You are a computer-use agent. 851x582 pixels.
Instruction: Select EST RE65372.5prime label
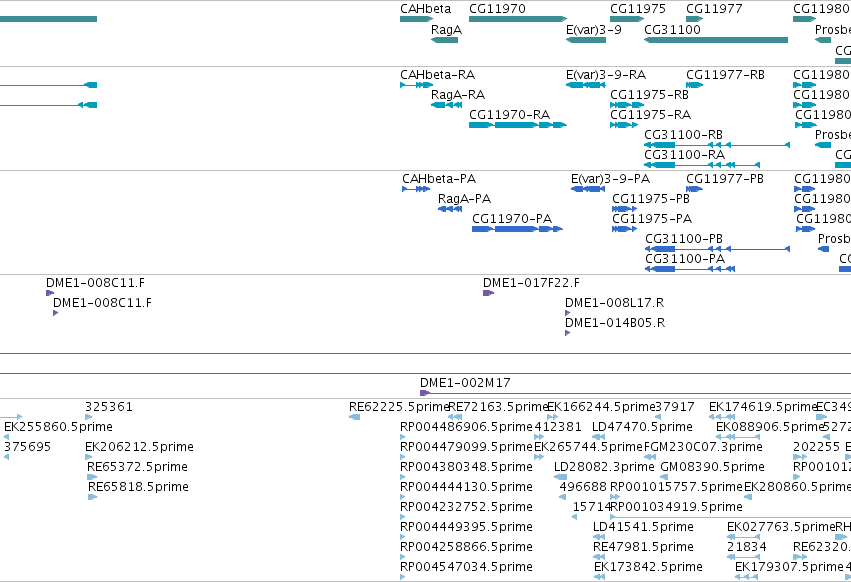[x=137, y=467]
